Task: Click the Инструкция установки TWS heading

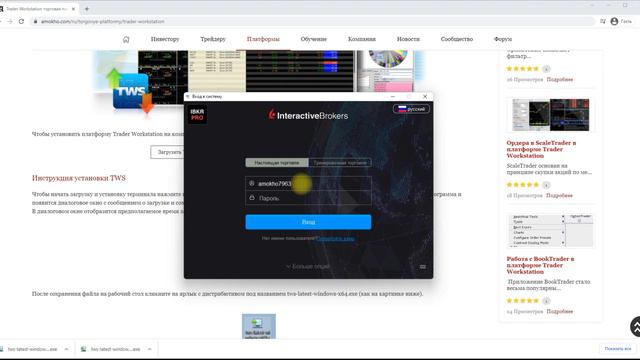Action: click(x=79, y=178)
